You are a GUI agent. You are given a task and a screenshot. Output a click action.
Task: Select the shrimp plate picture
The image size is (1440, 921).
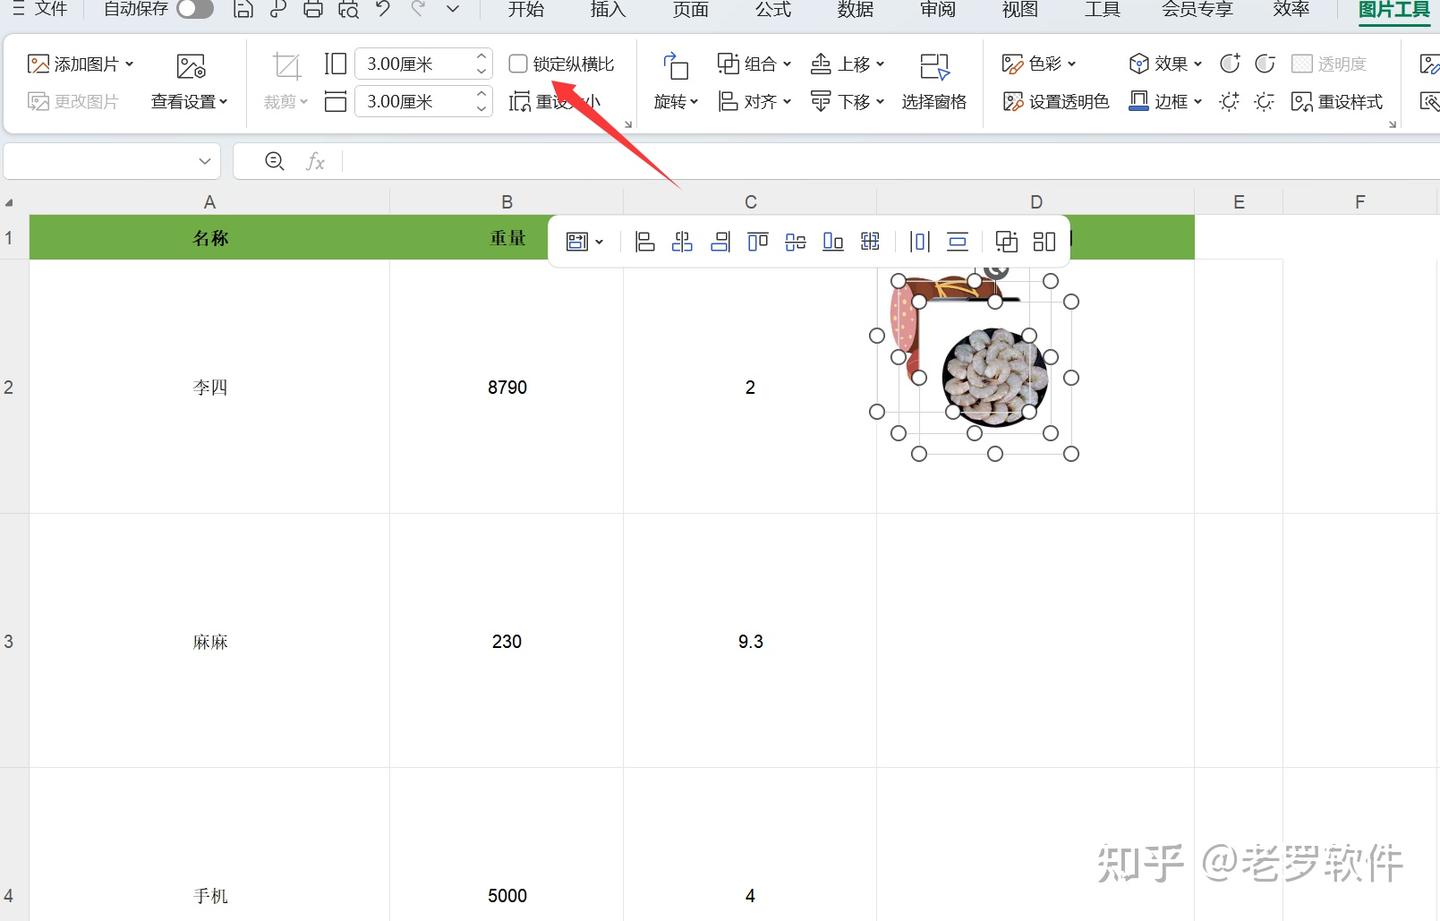(995, 376)
